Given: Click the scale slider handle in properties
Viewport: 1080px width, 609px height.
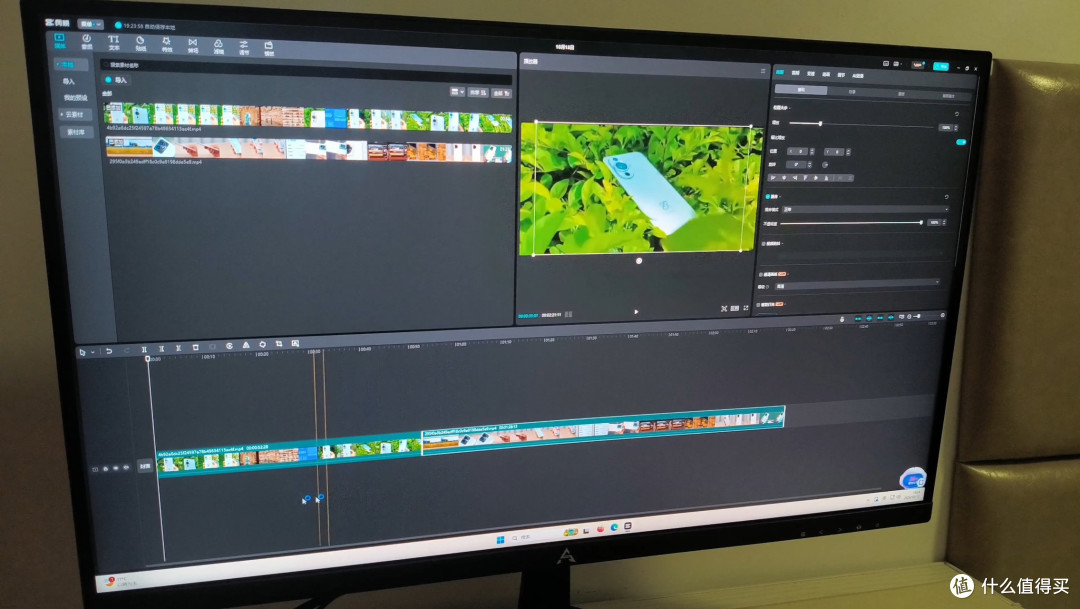Looking at the screenshot, I should (820, 123).
